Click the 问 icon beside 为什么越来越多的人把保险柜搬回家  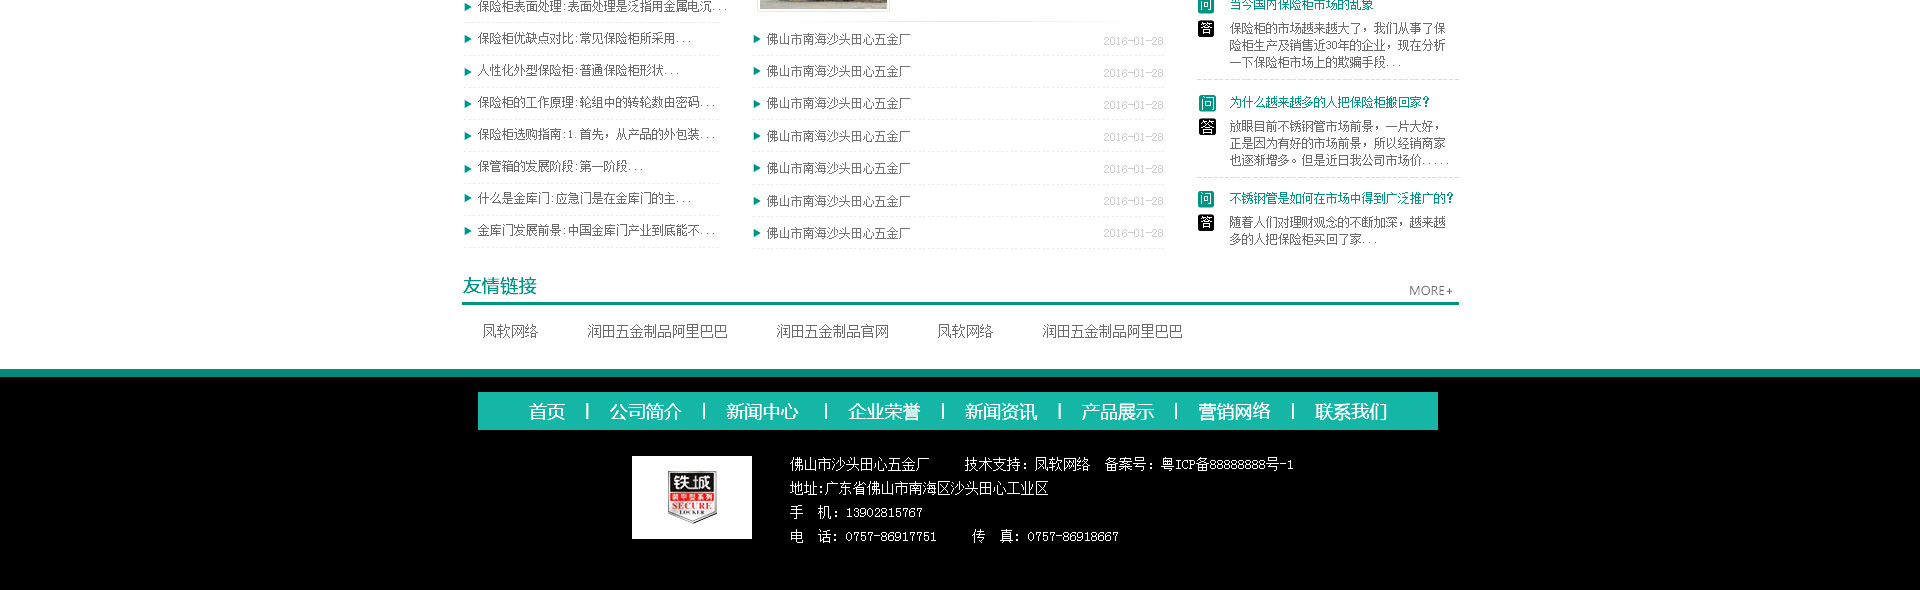(x=1207, y=103)
